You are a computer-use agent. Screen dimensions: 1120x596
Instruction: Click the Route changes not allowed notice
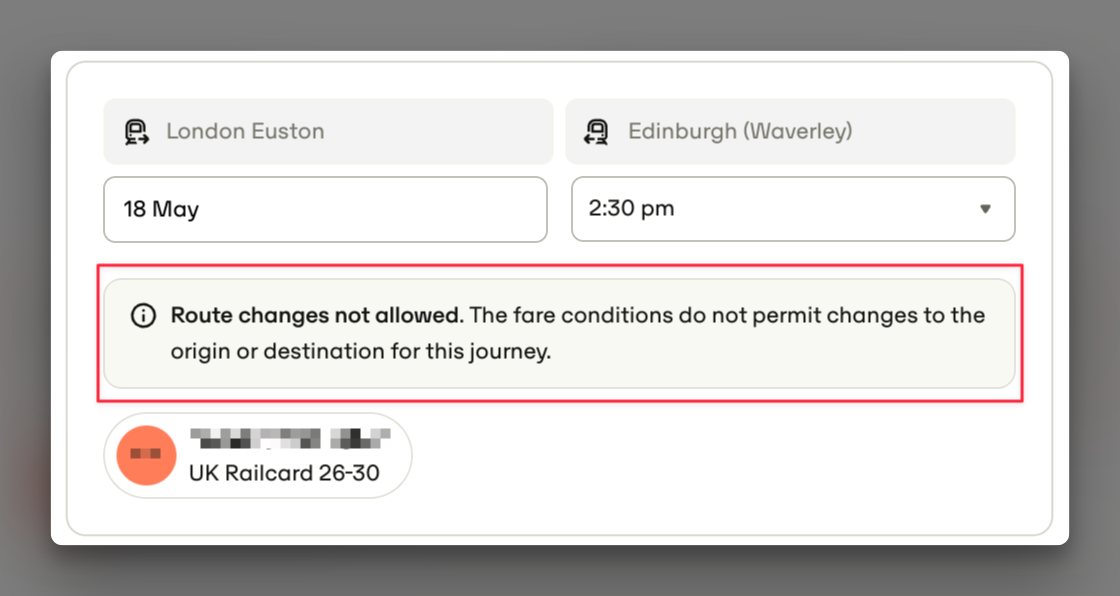tap(559, 333)
